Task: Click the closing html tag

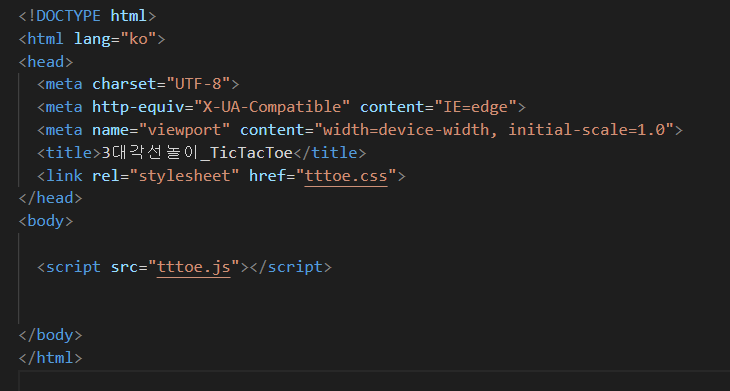Action: pyautogui.click(x=50, y=358)
